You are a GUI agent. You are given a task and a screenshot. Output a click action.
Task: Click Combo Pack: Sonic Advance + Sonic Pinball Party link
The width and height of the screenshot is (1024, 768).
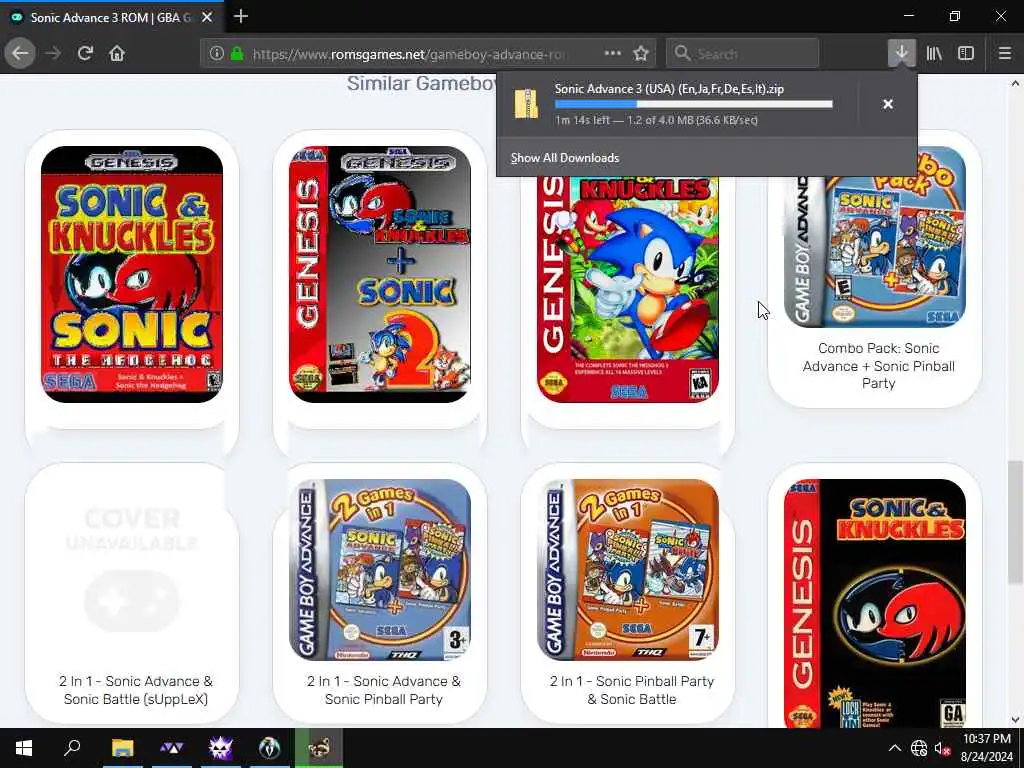coord(878,366)
